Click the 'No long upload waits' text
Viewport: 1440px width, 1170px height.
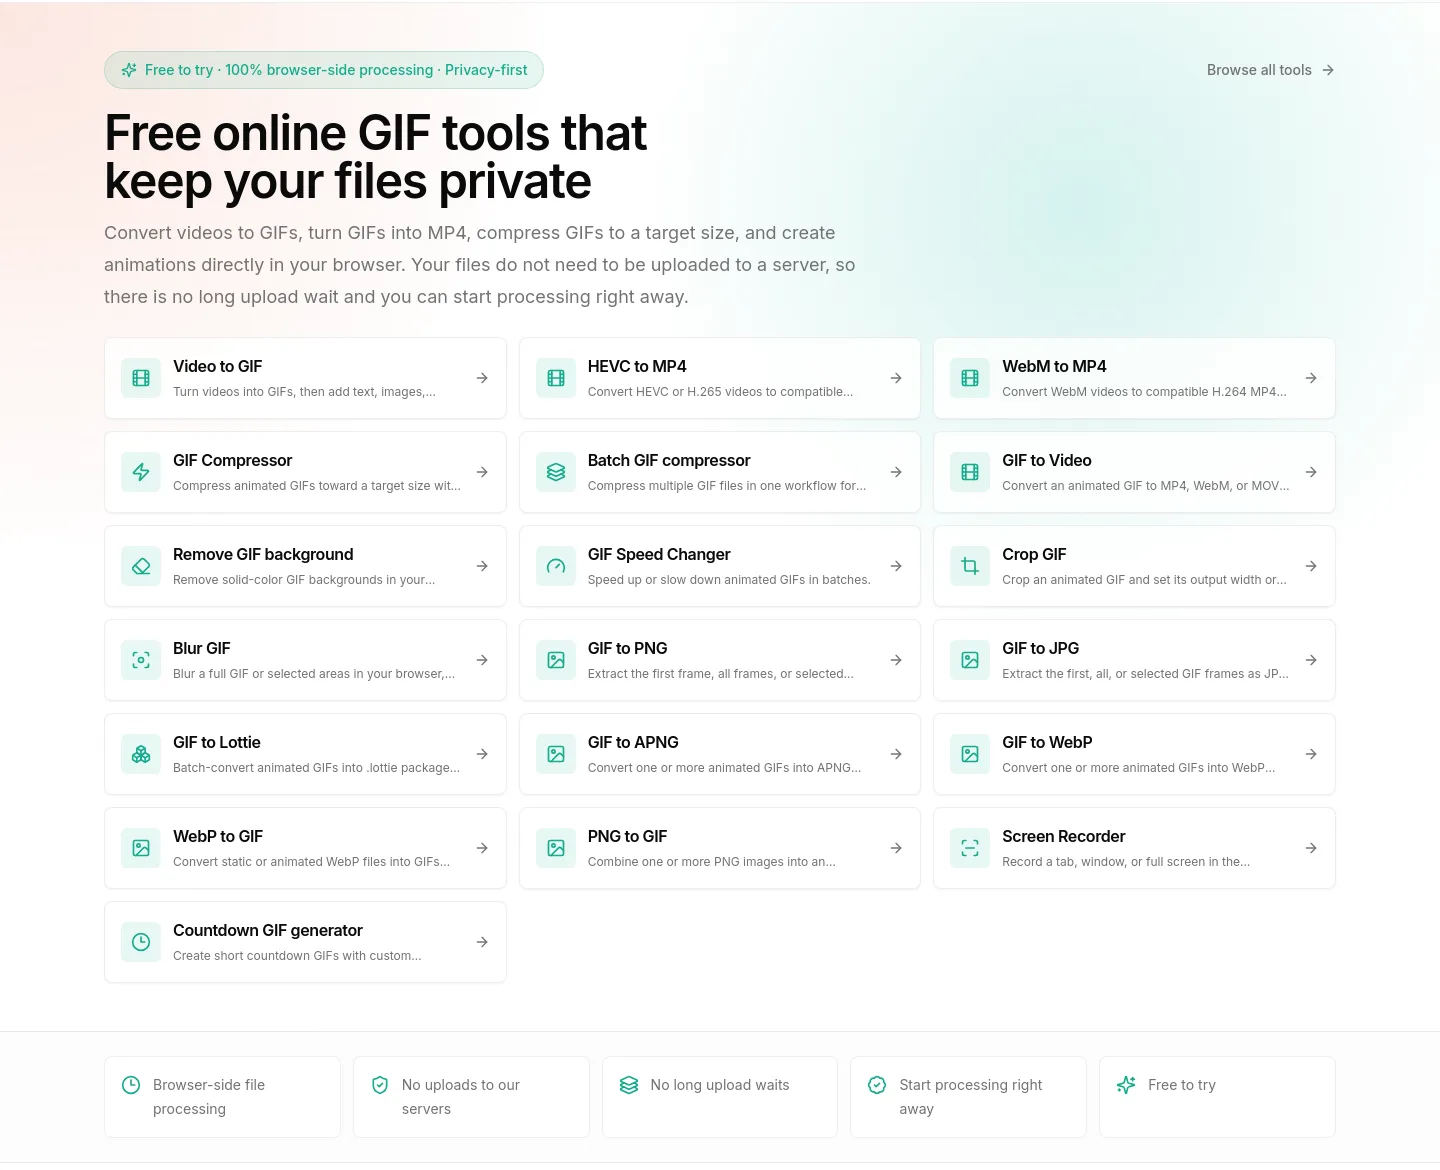[720, 1085]
